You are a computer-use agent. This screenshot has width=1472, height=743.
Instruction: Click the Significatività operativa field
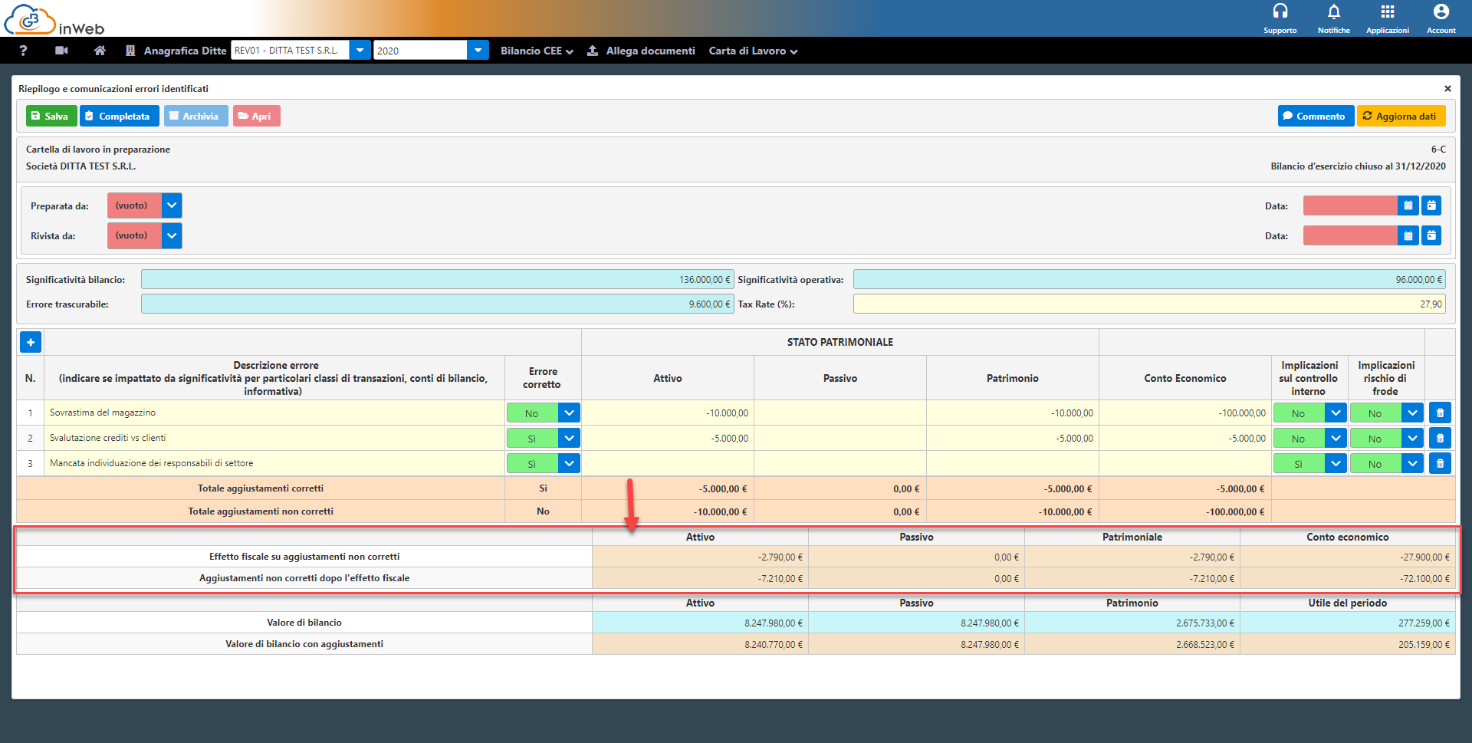click(1149, 280)
